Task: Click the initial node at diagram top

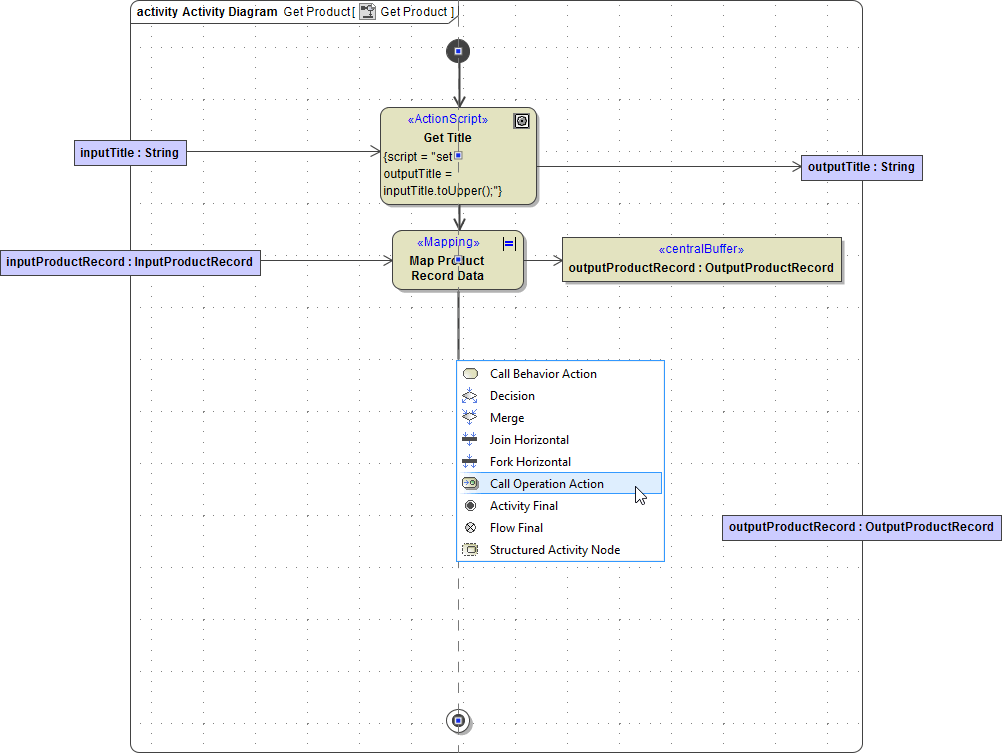Action: pyautogui.click(x=458, y=51)
